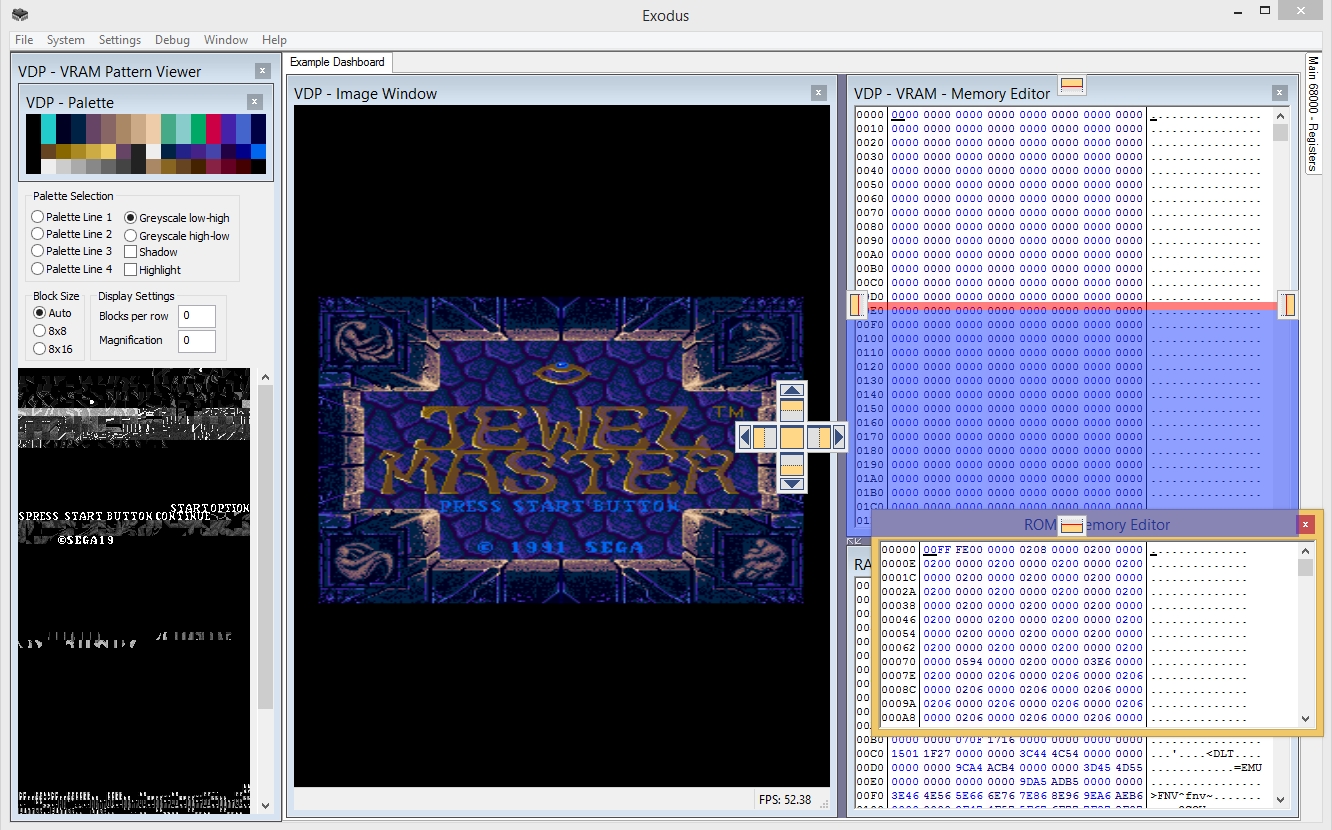Click the dock tab icon beside the VRAM Memory Editor title
Image resolution: width=1332 pixels, height=830 pixels.
[x=1072, y=86]
